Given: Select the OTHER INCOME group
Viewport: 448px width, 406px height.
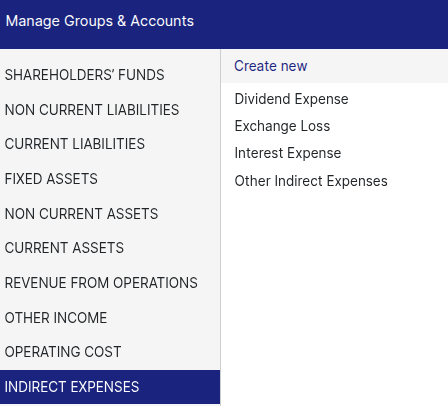Looking at the screenshot, I should click(110, 317).
